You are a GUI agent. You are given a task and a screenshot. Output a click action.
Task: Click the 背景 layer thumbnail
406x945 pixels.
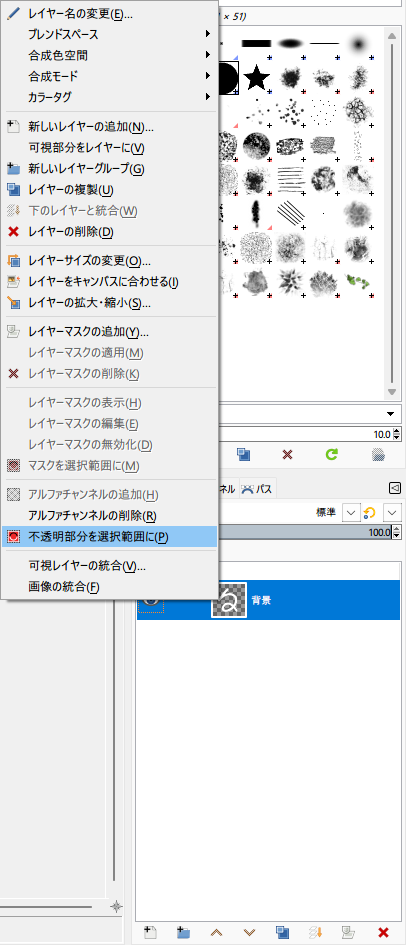pyautogui.click(x=229, y=600)
